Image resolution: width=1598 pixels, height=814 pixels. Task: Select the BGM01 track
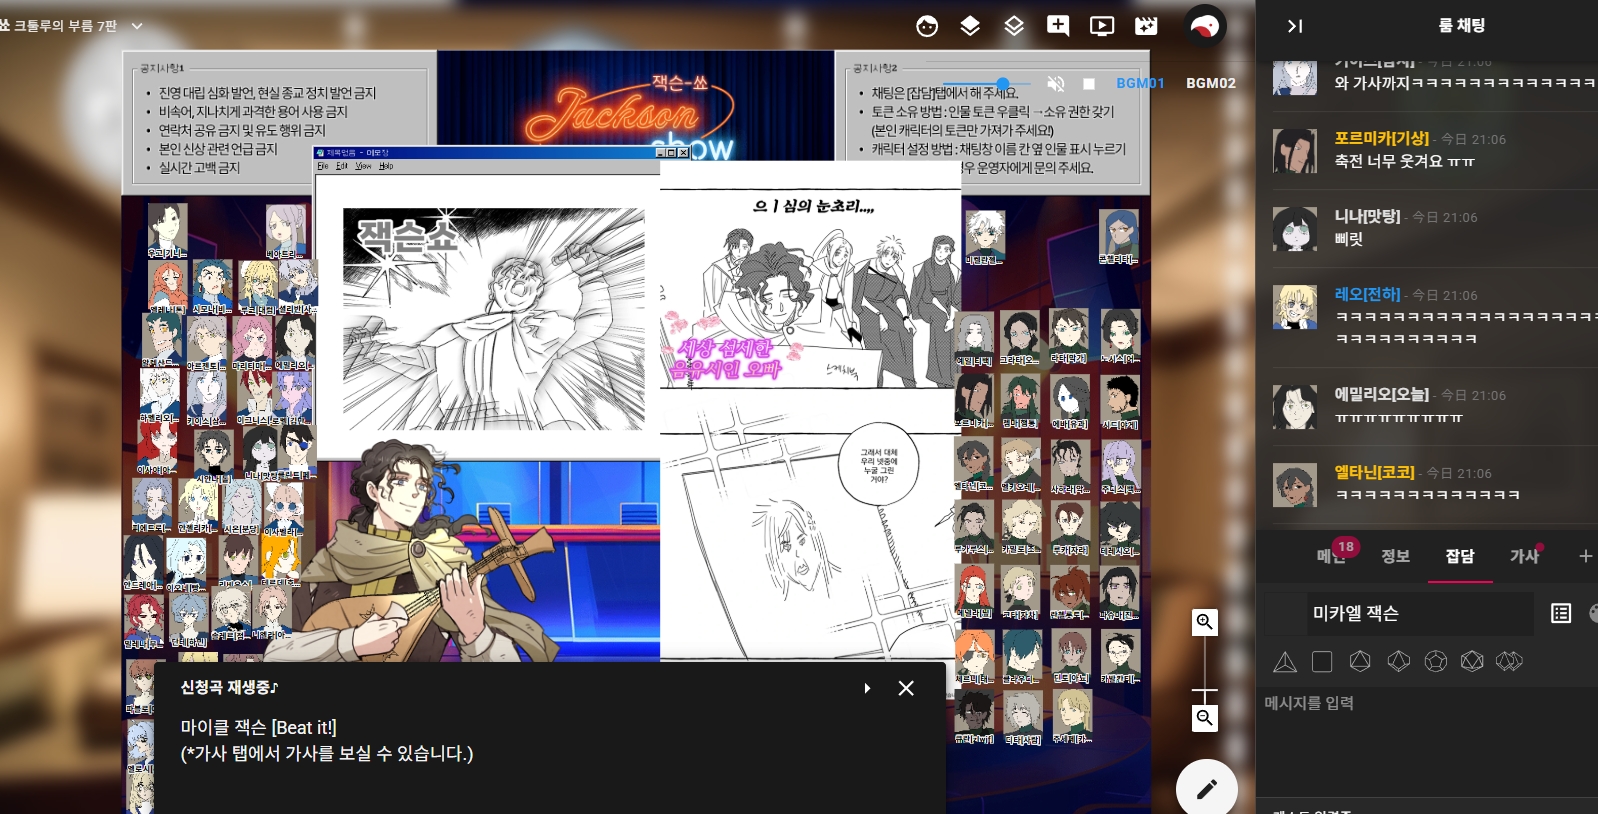tap(1140, 83)
